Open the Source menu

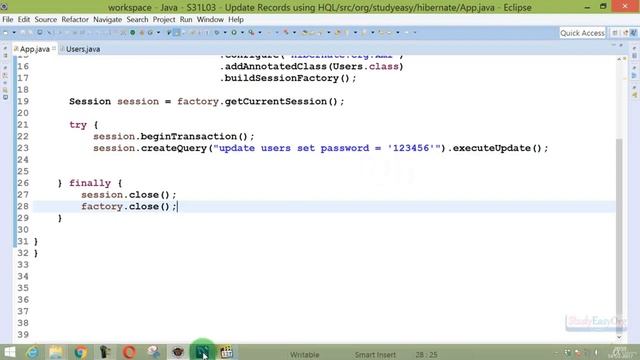pyautogui.click(x=46, y=20)
